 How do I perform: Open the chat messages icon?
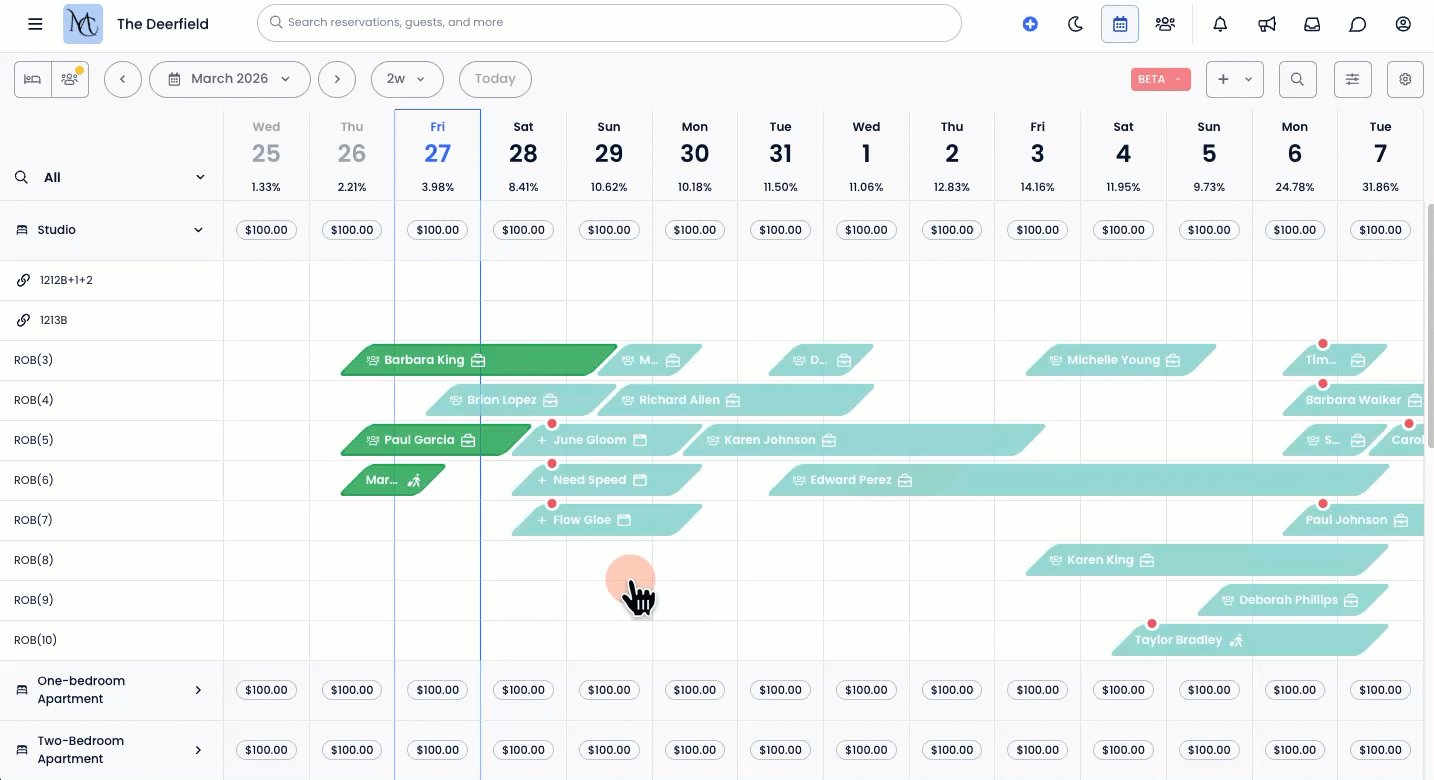tap(1358, 24)
